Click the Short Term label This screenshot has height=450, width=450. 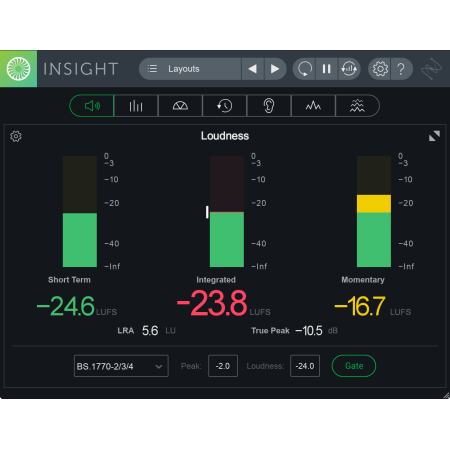(x=69, y=280)
